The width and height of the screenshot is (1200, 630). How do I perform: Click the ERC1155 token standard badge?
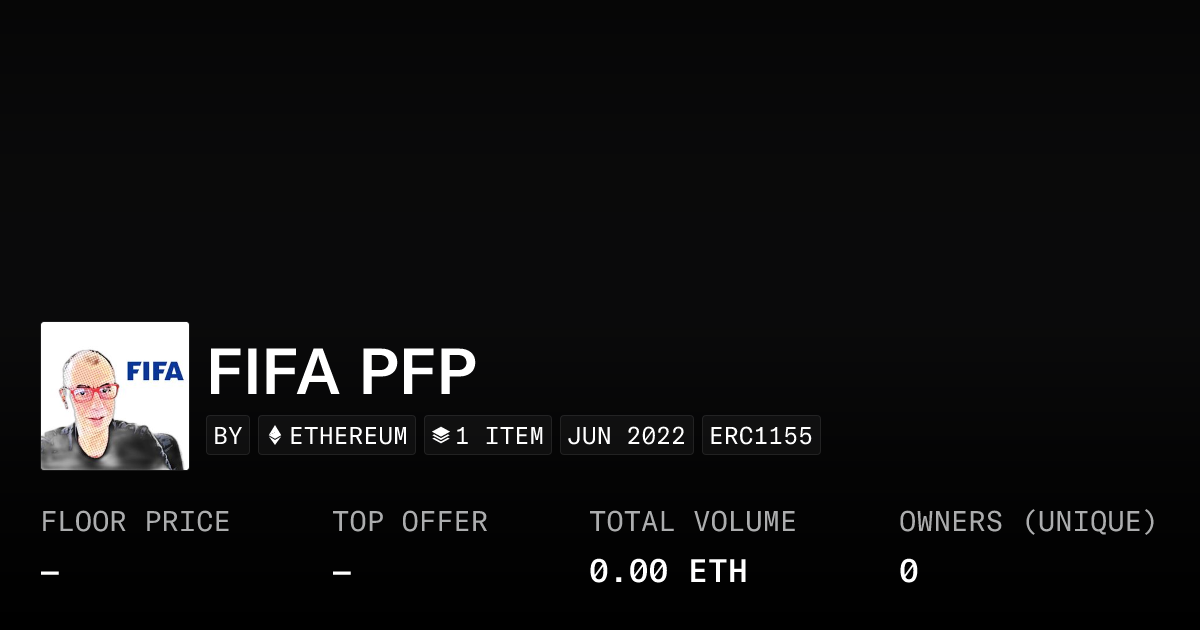point(761,436)
